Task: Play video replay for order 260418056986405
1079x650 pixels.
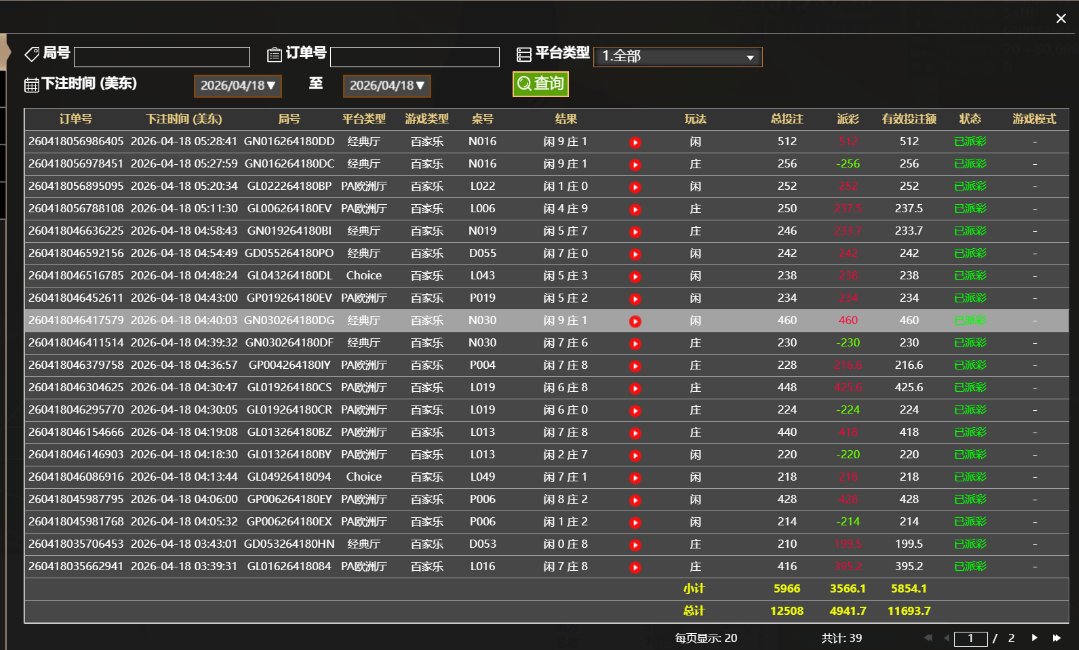Action: coord(635,142)
